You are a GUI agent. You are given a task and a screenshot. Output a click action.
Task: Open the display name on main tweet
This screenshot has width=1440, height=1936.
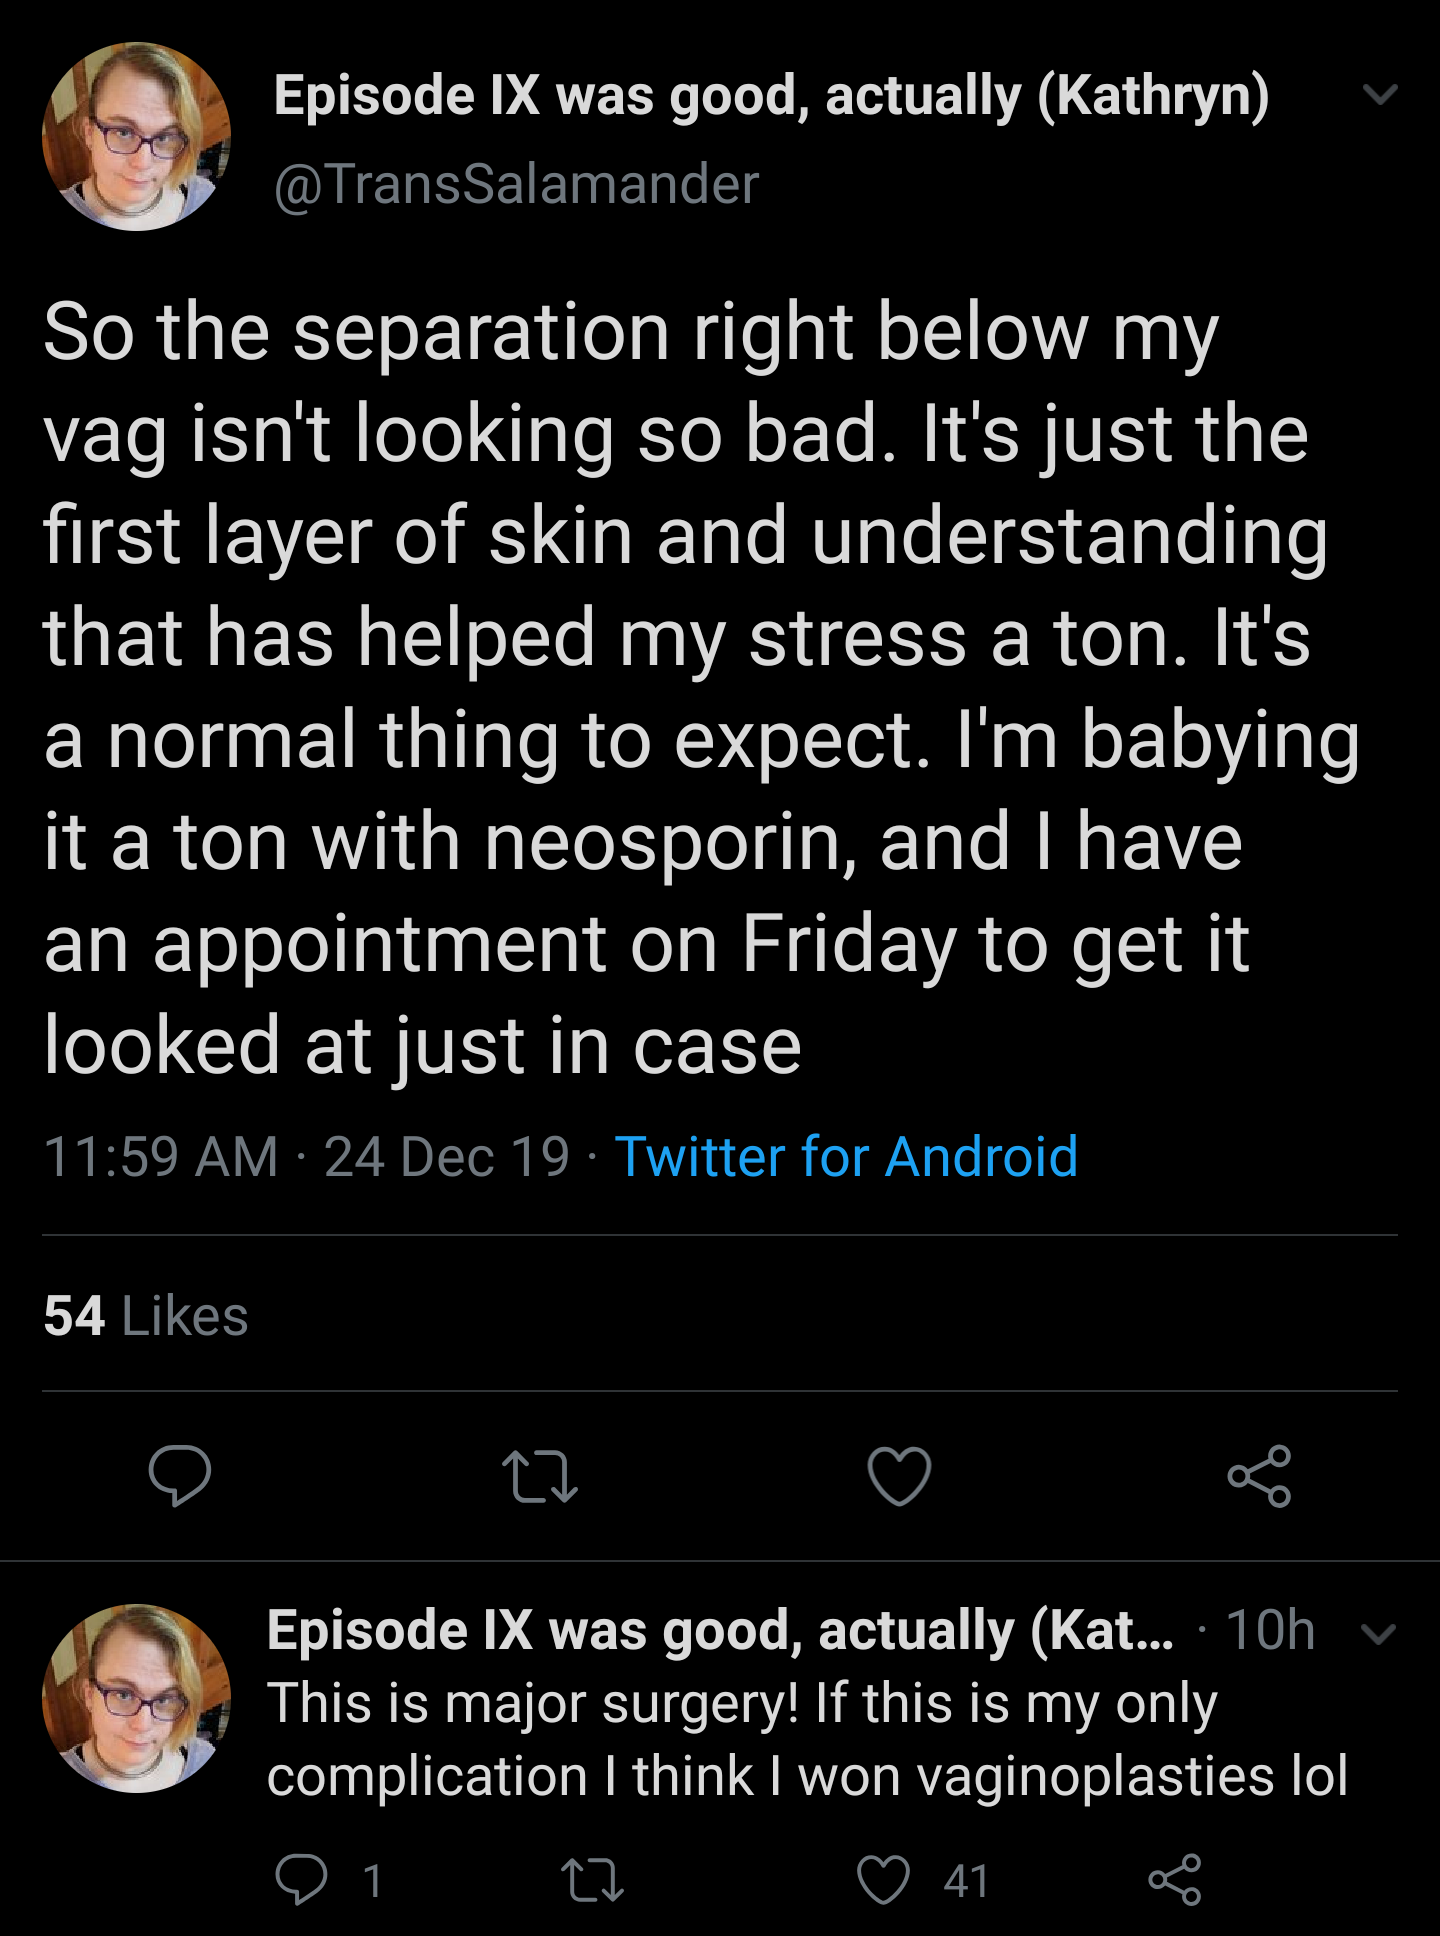click(771, 96)
